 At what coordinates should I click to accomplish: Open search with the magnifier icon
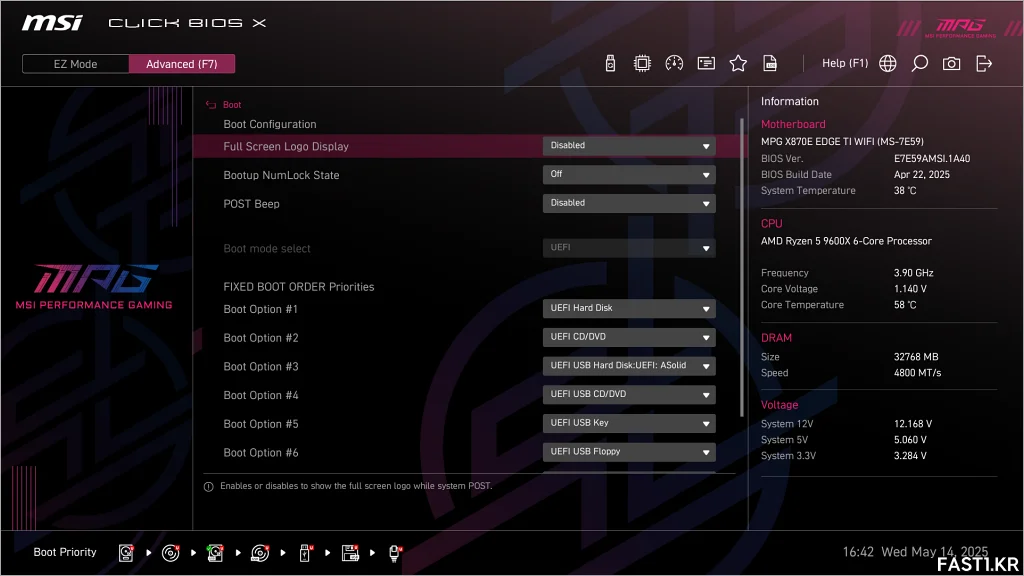click(x=920, y=63)
